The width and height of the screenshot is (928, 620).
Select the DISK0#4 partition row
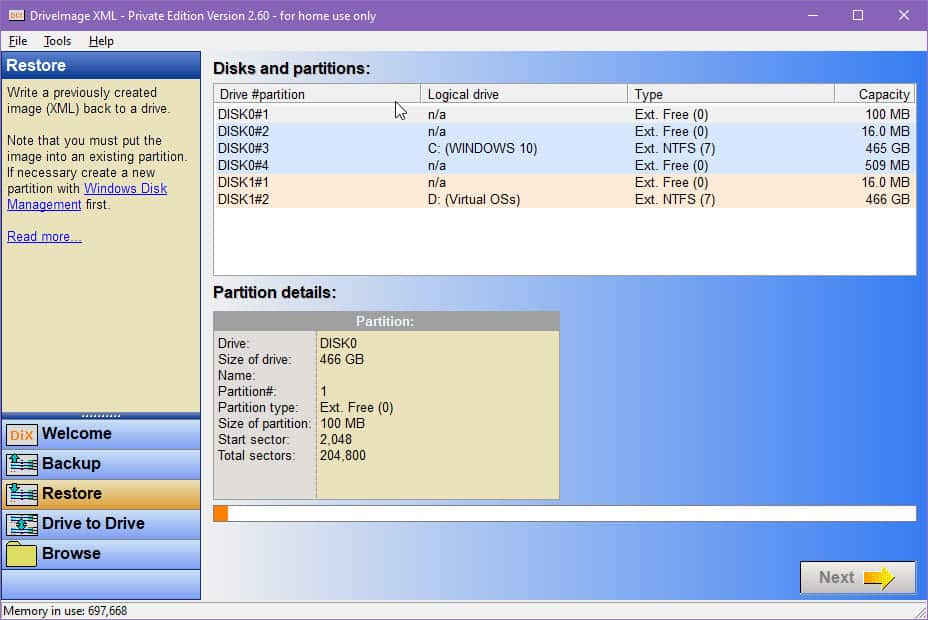564,166
